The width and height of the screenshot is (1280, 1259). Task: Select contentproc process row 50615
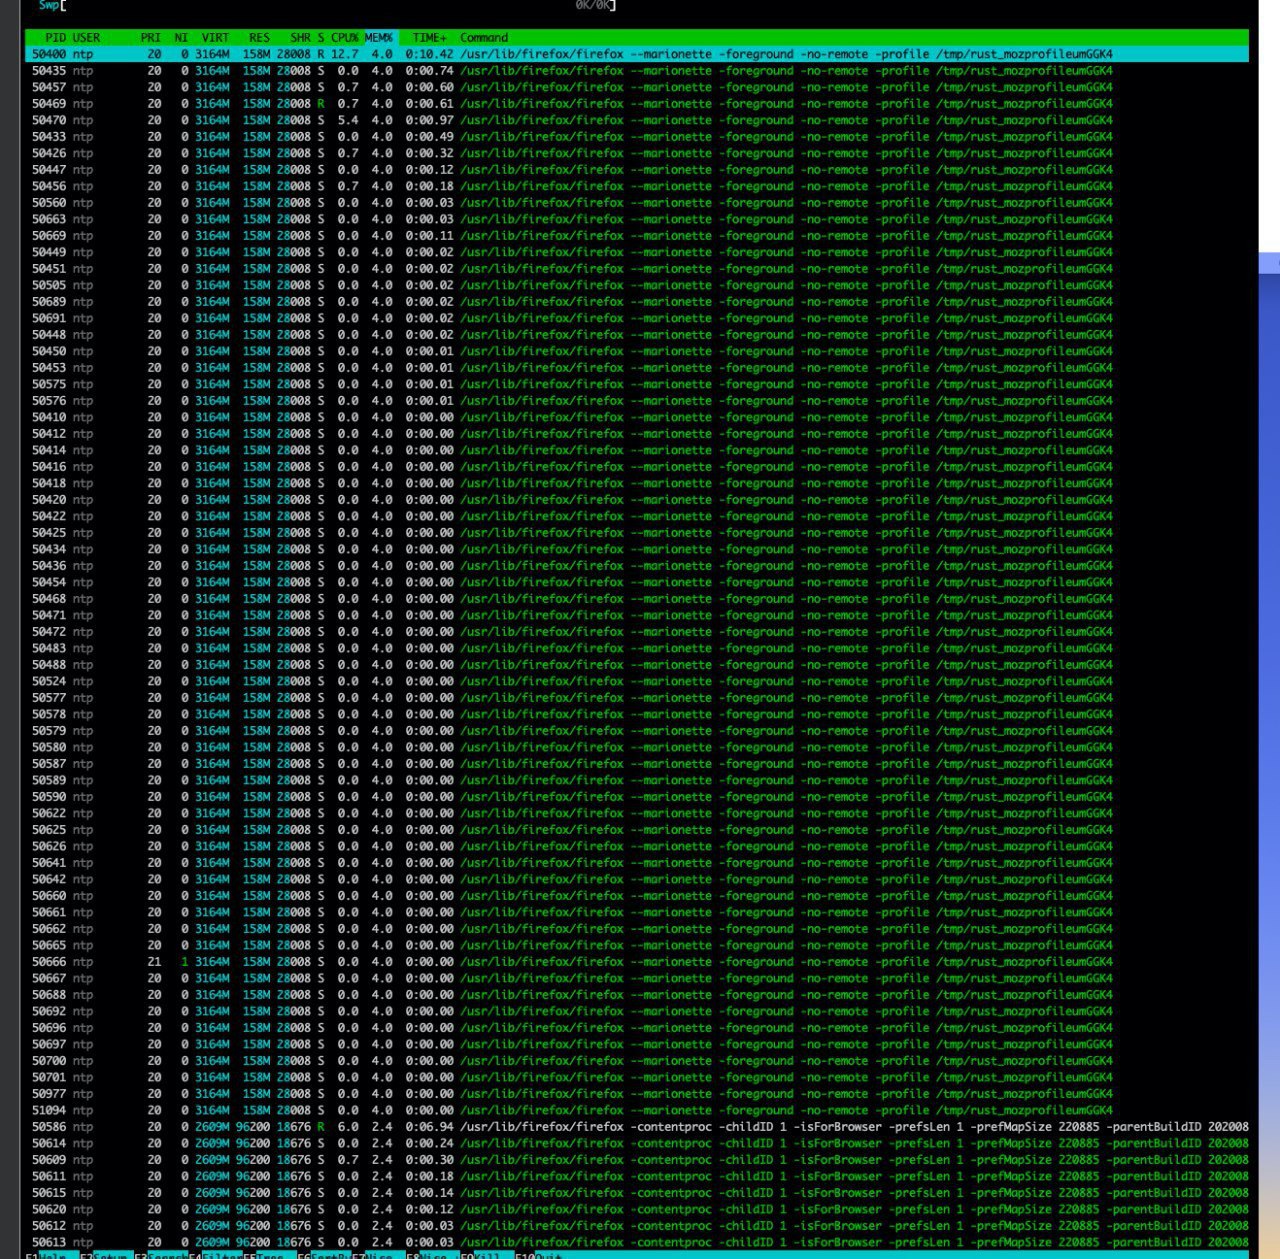pyautogui.click(x=637, y=1193)
